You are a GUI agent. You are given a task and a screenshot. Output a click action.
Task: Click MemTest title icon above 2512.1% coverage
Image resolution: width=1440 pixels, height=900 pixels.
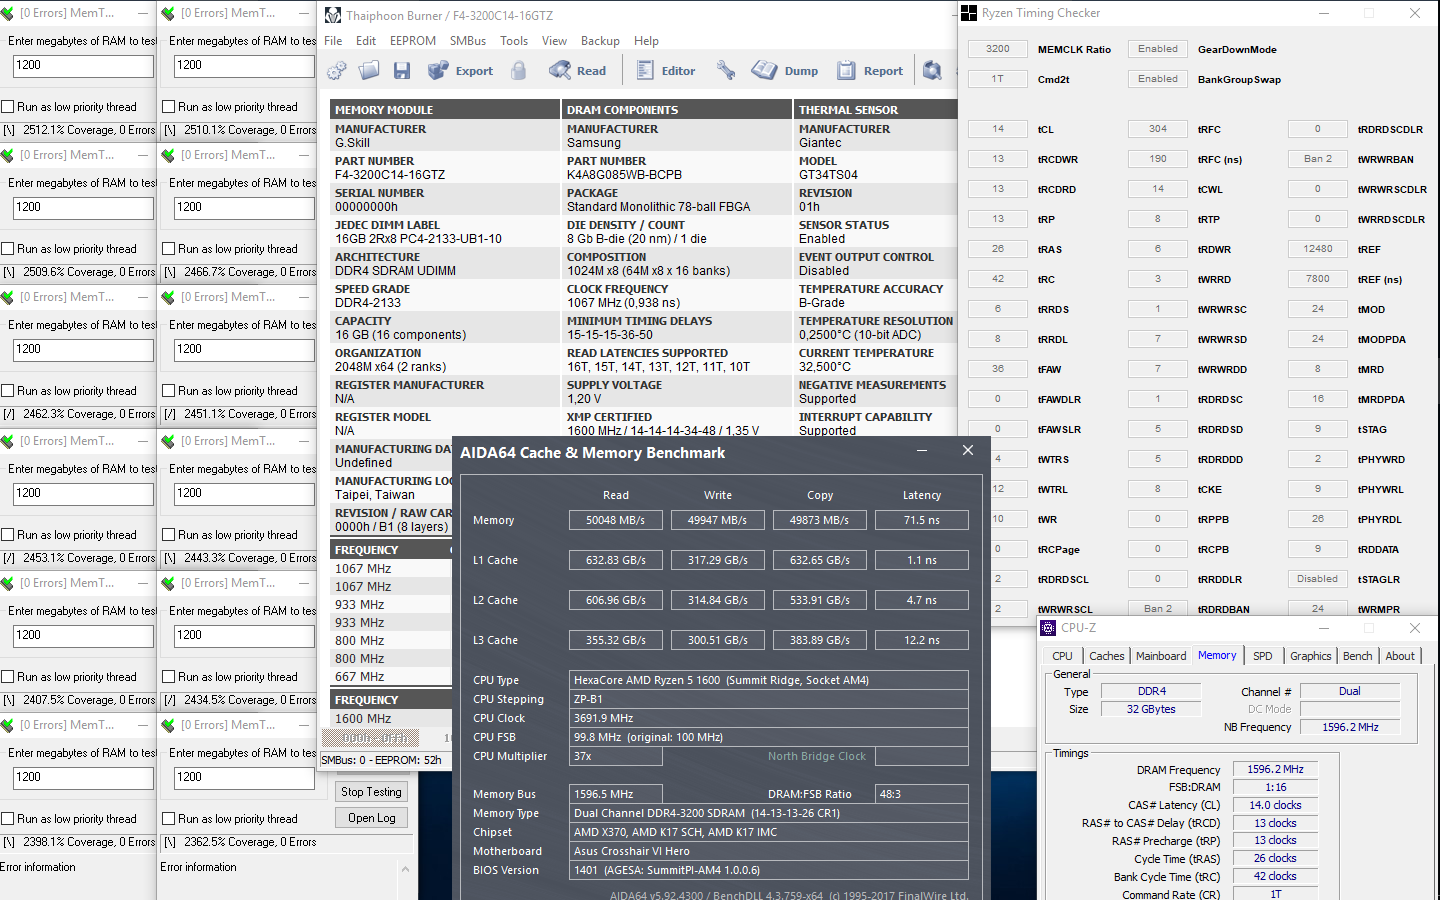8,13
